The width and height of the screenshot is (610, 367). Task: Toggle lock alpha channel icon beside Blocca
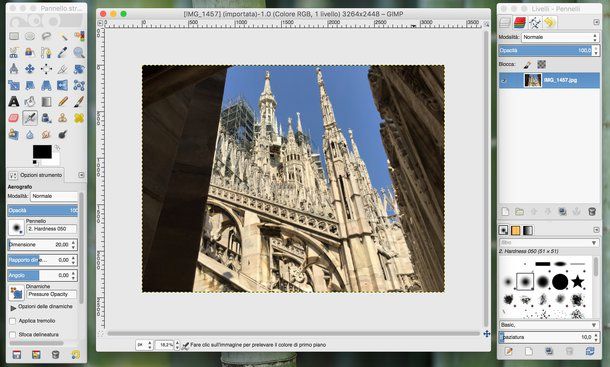pyautogui.click(x=541, y=64)
